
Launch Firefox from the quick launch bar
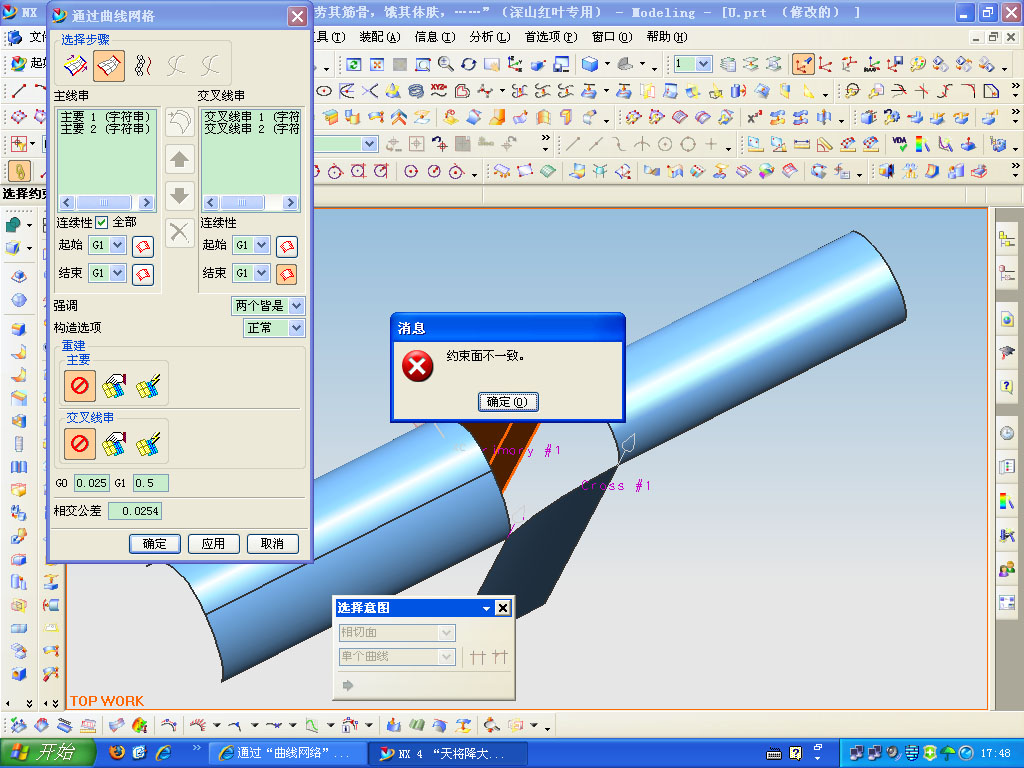(116, 753)
